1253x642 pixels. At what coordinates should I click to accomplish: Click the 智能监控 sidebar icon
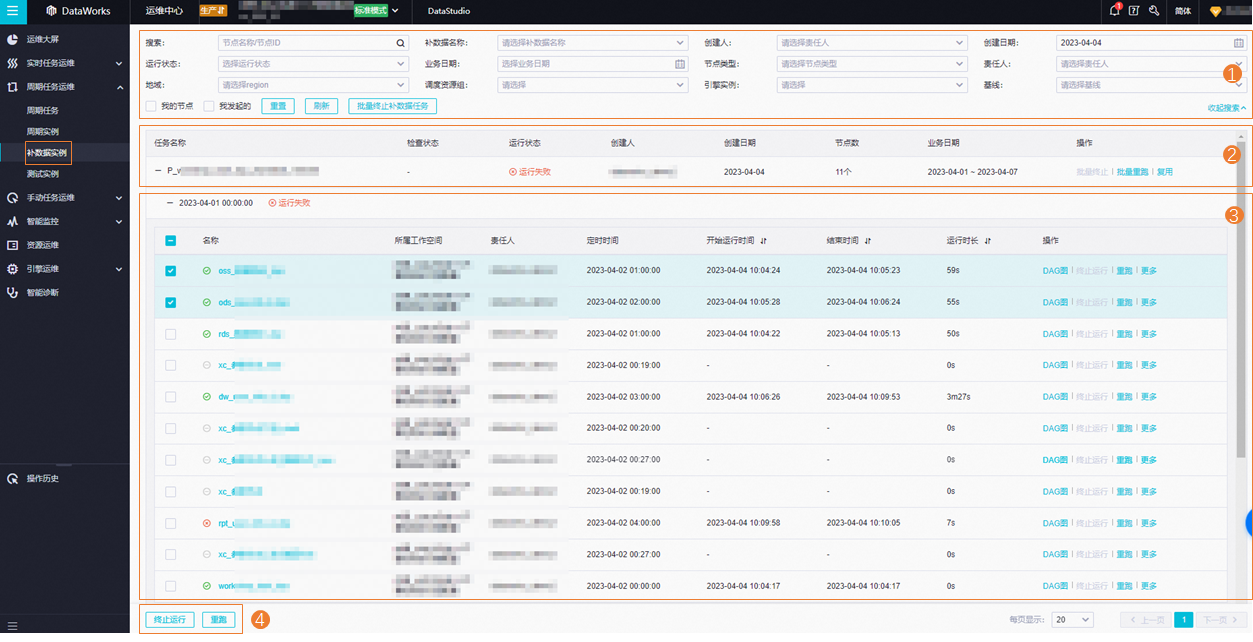pos(12,221)
